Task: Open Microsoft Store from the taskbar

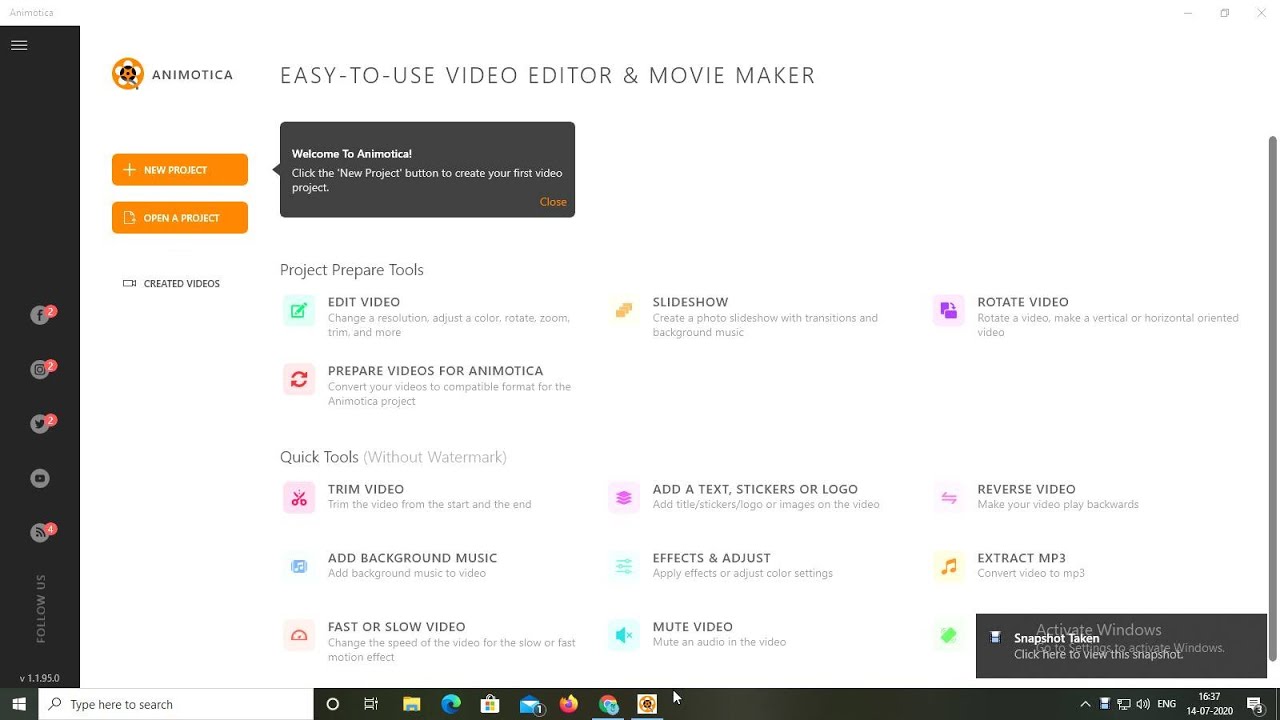Action: click(490, 704)
